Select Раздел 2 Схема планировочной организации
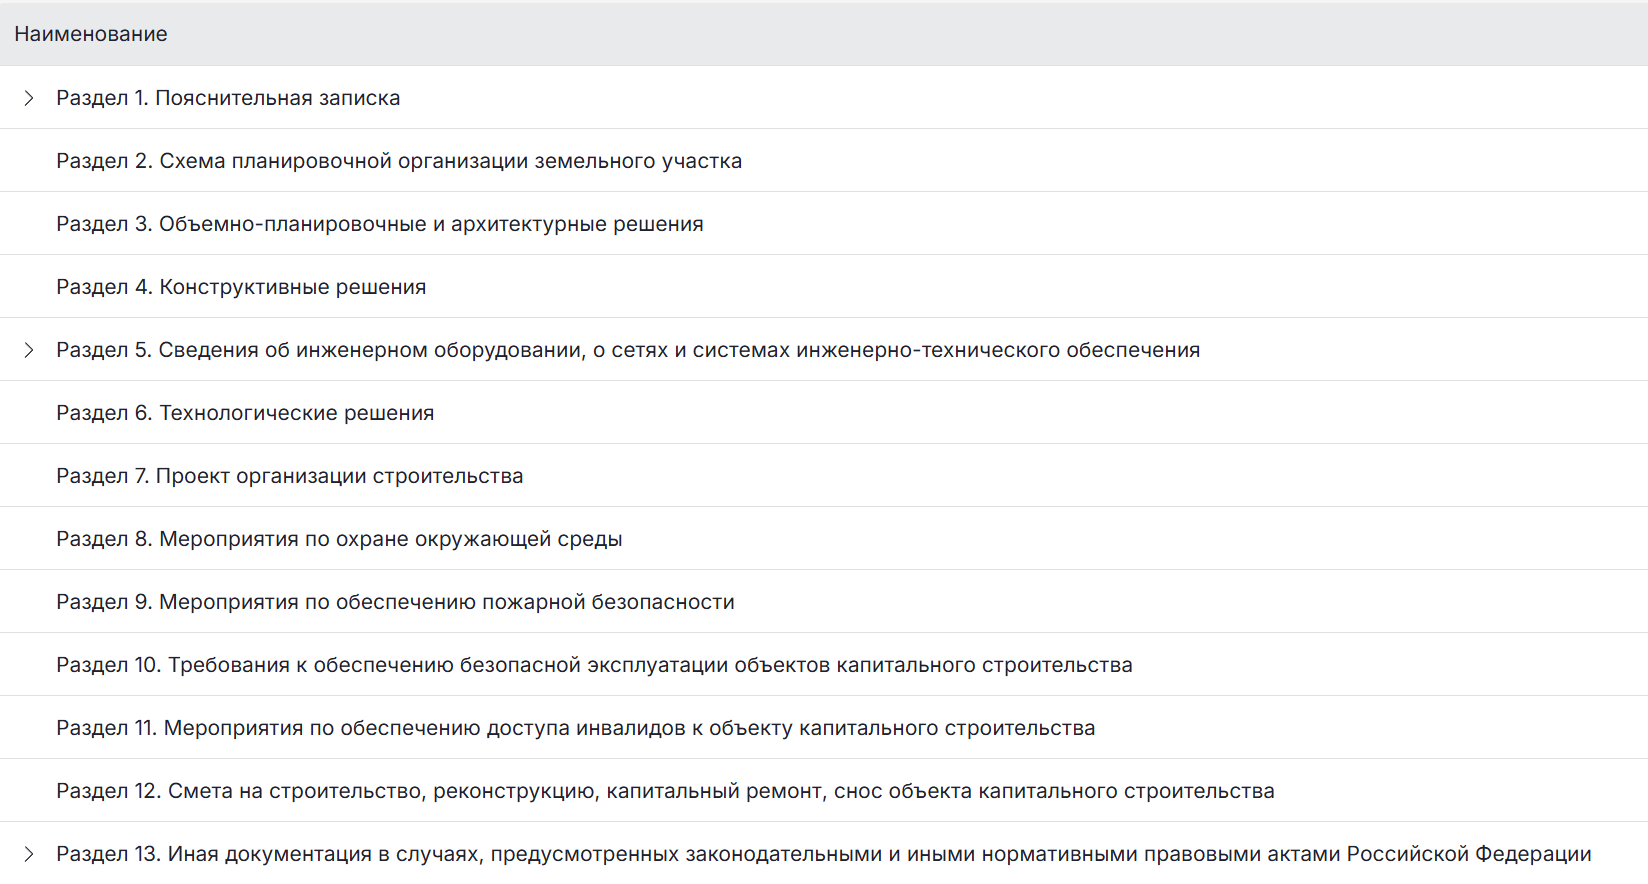Viewport: 1648px width, 884px height. point(399,161)
